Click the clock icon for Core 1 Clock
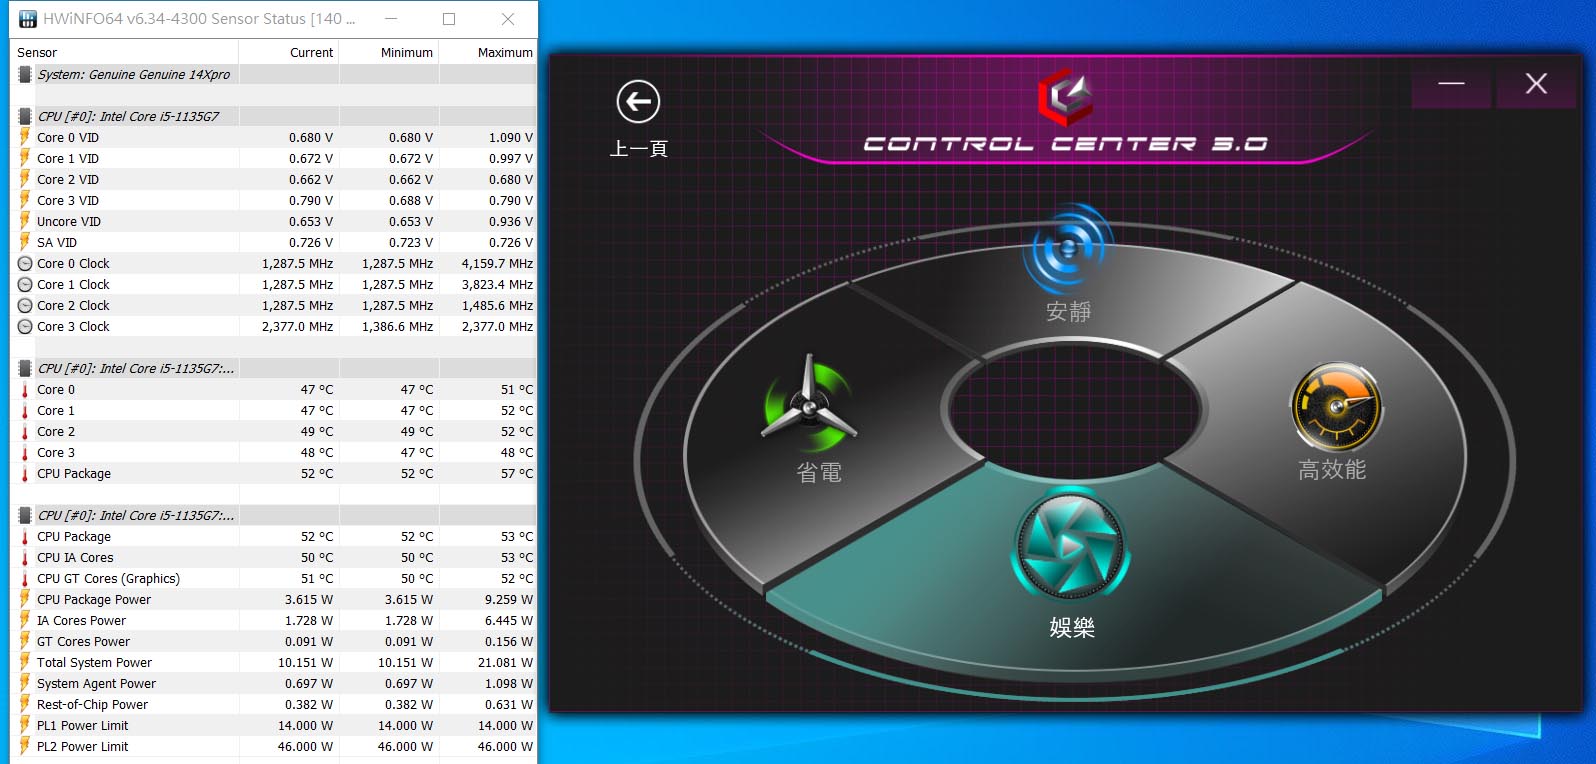 25,285
